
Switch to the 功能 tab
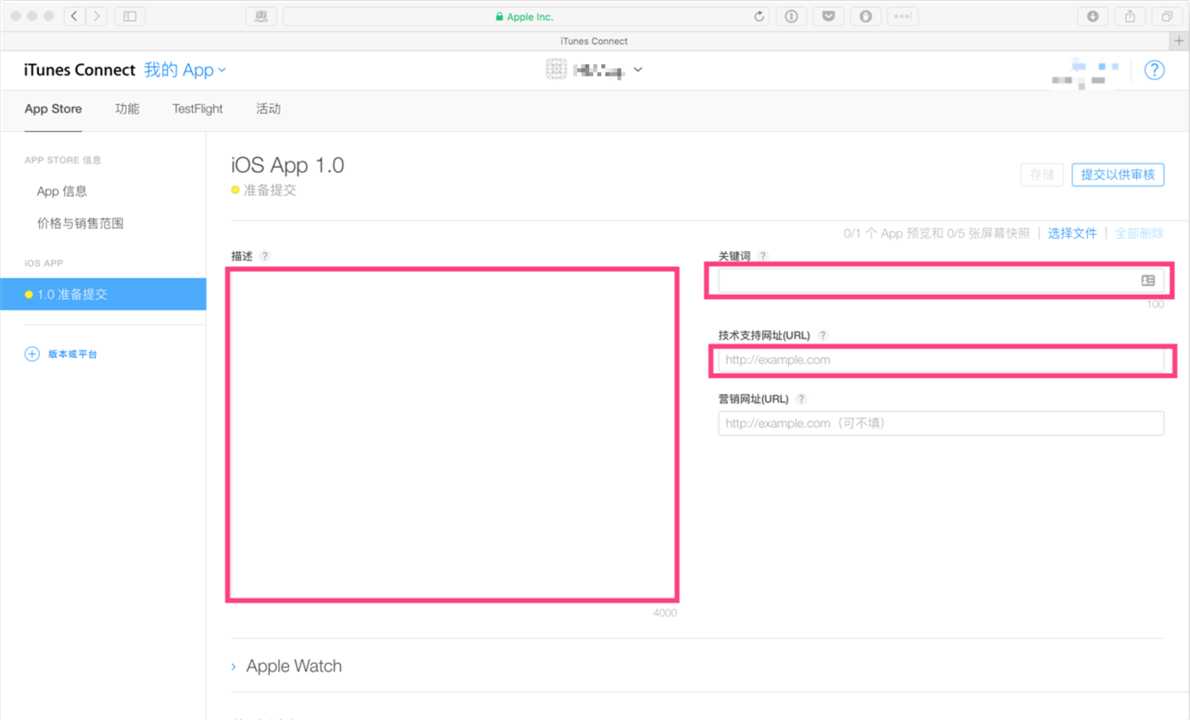[x=127, y=108]
